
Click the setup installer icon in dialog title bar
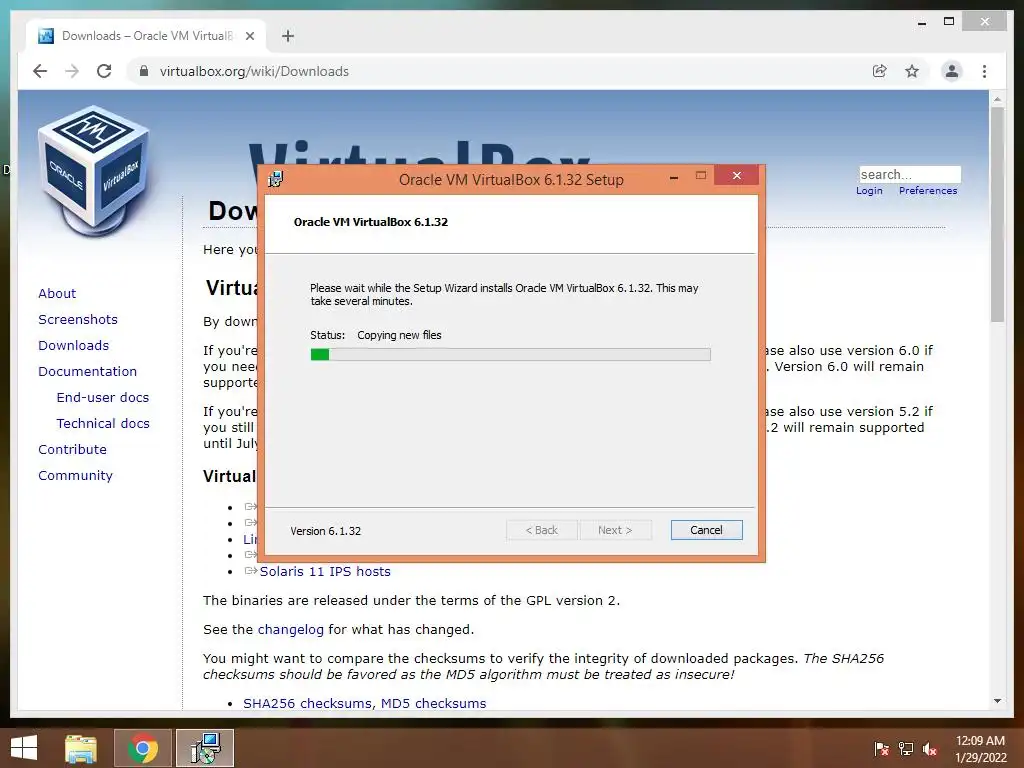pos(276,179)
